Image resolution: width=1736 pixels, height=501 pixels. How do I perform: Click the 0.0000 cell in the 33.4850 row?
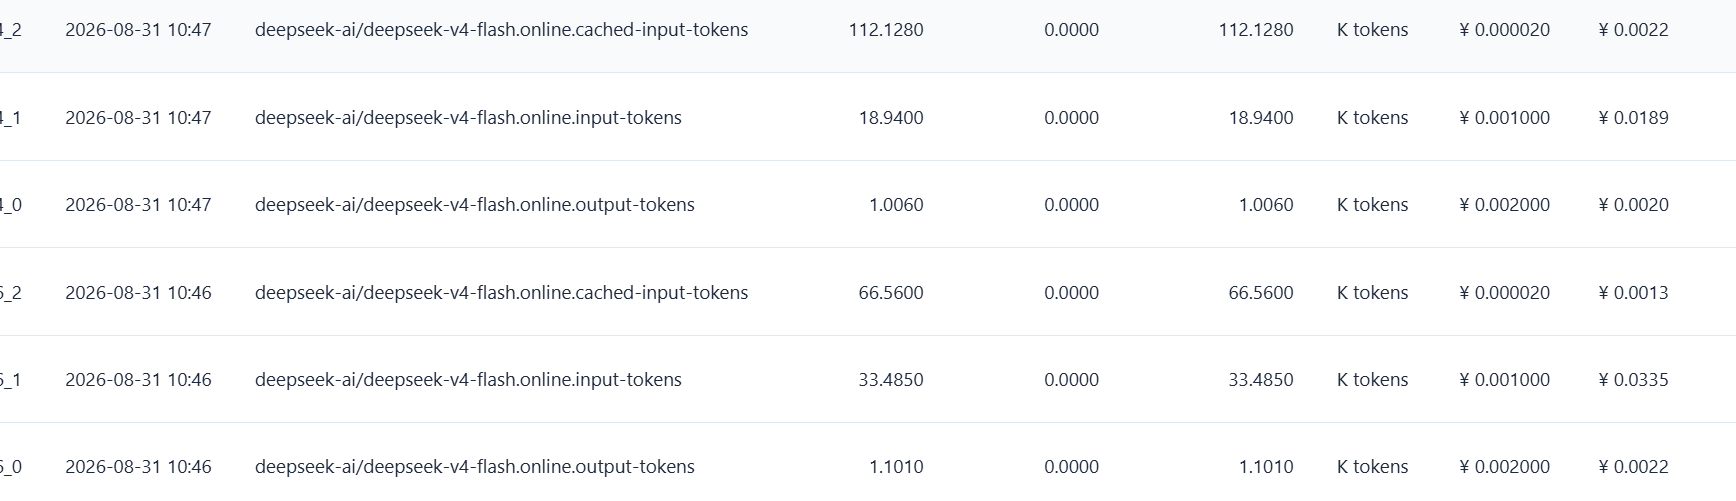[1071, 380]
